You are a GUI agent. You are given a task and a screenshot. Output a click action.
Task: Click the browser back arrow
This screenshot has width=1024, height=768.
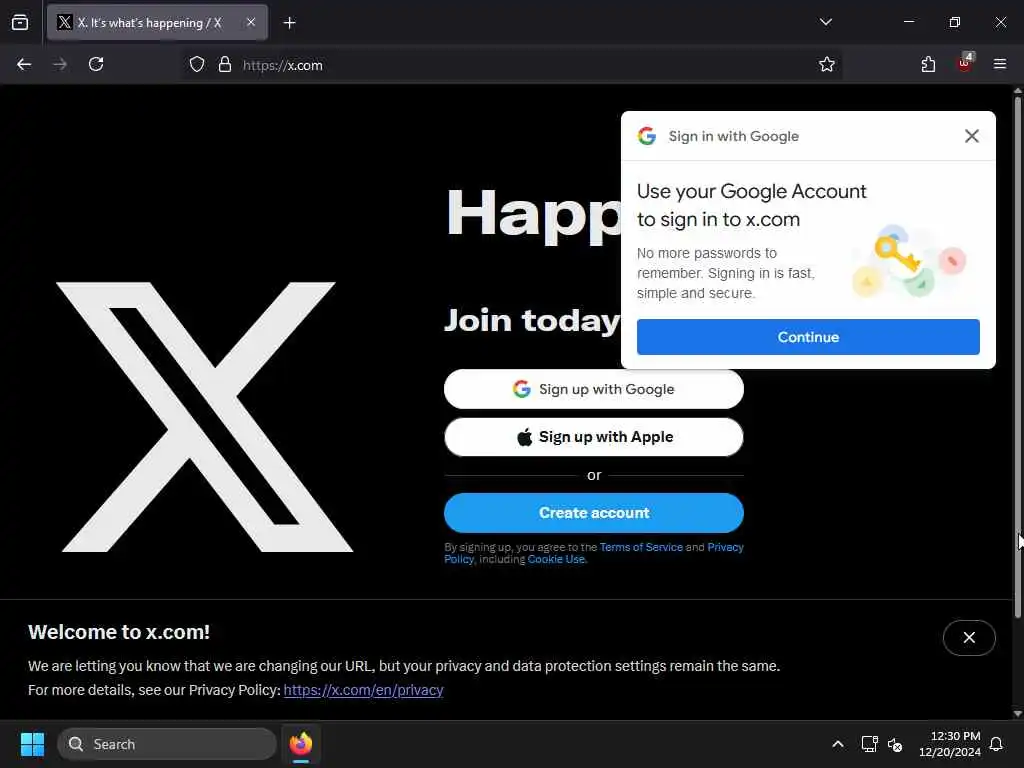[24, 65]
